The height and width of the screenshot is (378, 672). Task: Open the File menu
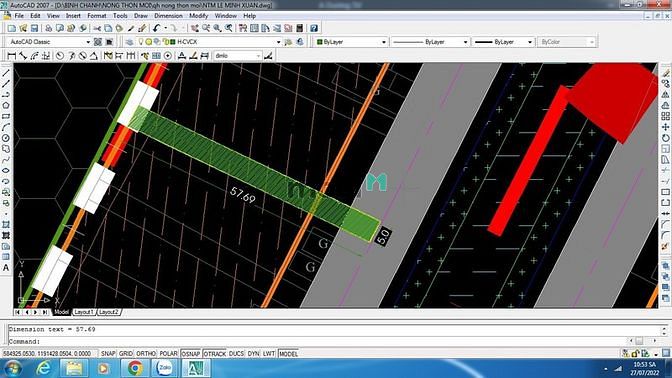(19, 16)
